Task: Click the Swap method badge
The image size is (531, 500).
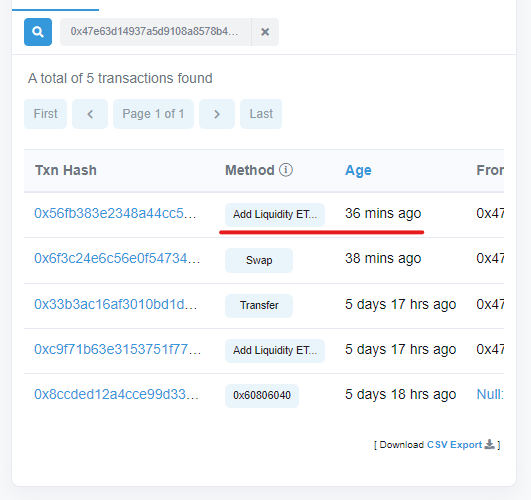Action: pyautogui.click(x=259, y=260)
